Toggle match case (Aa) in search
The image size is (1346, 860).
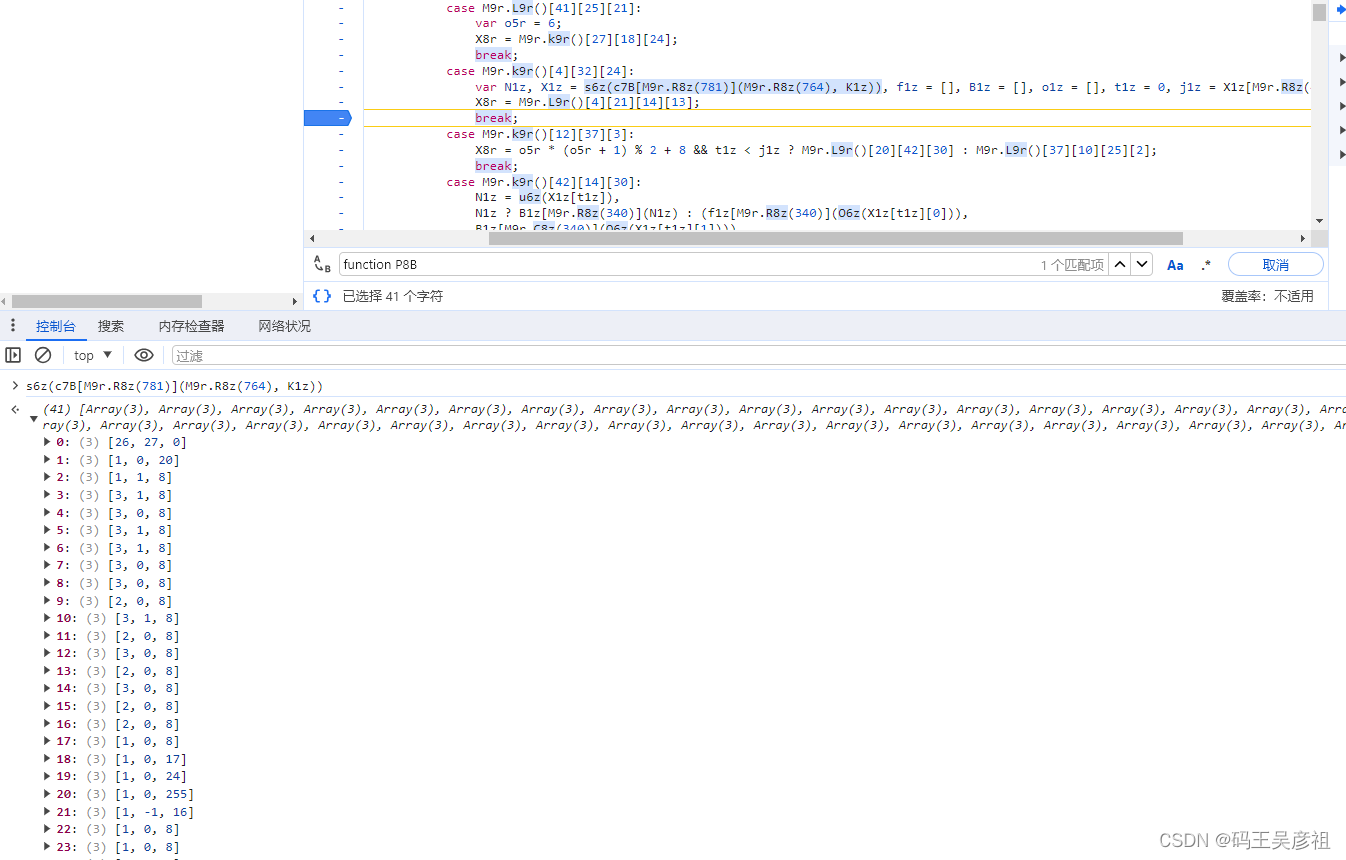(1175, 265)
